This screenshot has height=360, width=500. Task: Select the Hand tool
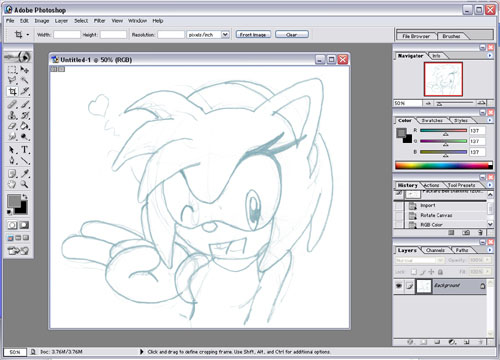[12, 184]
